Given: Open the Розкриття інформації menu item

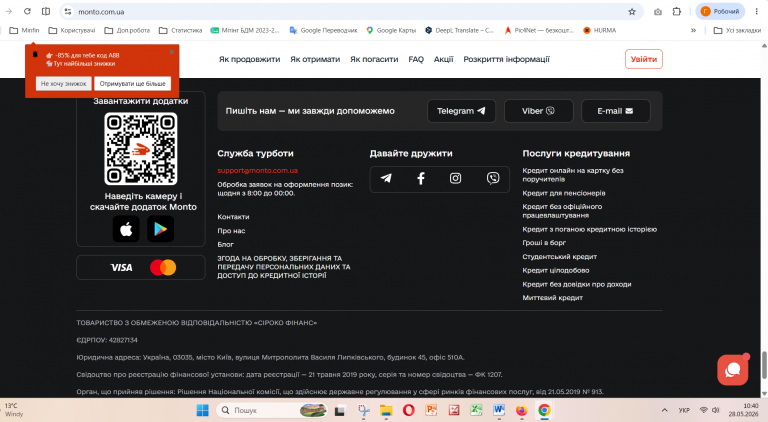Looking at the screenshot, I should point(506,59).
